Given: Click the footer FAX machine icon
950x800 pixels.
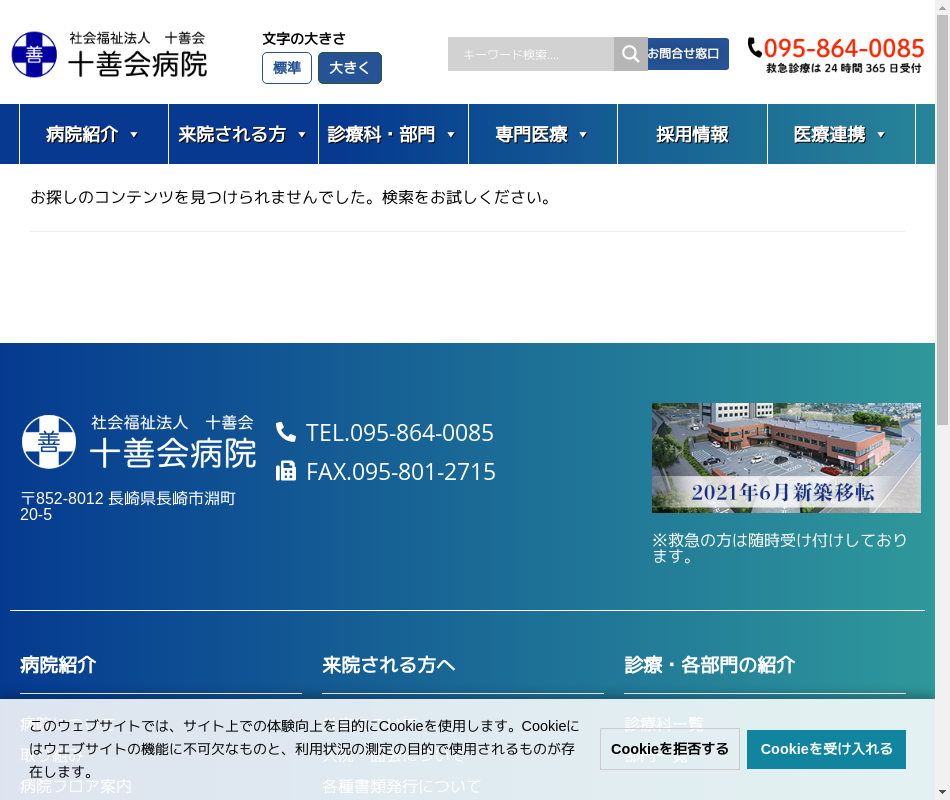Looking at the screenshot, I should tap(286, 471).
